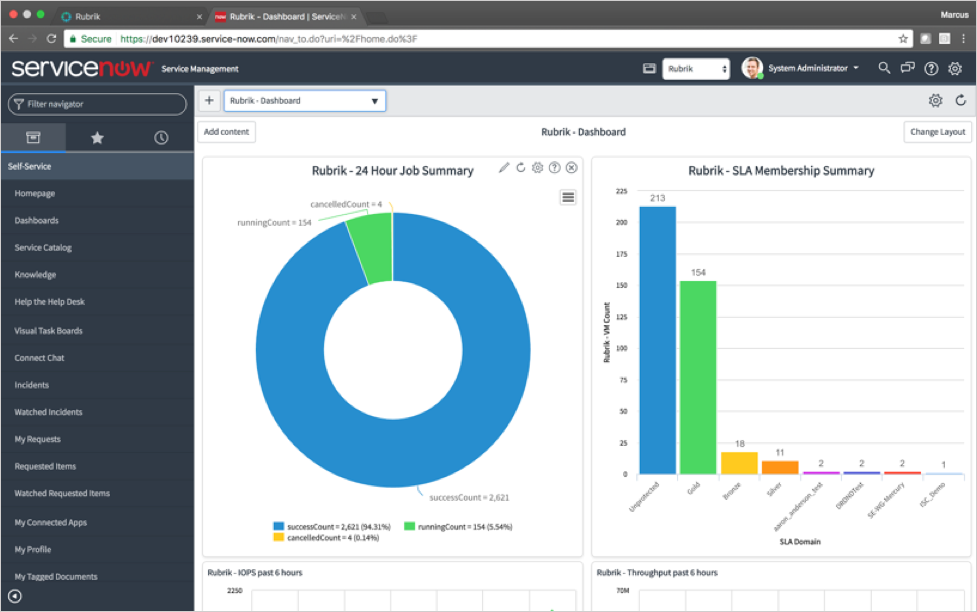Screen dimensions: 977x612
Task: Open Requested Items
Action: coord(45,466)
